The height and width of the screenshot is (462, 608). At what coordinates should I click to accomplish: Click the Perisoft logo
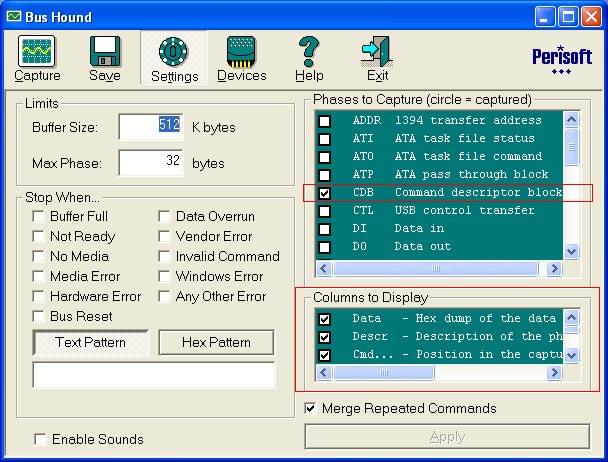(x=561, y=60)
